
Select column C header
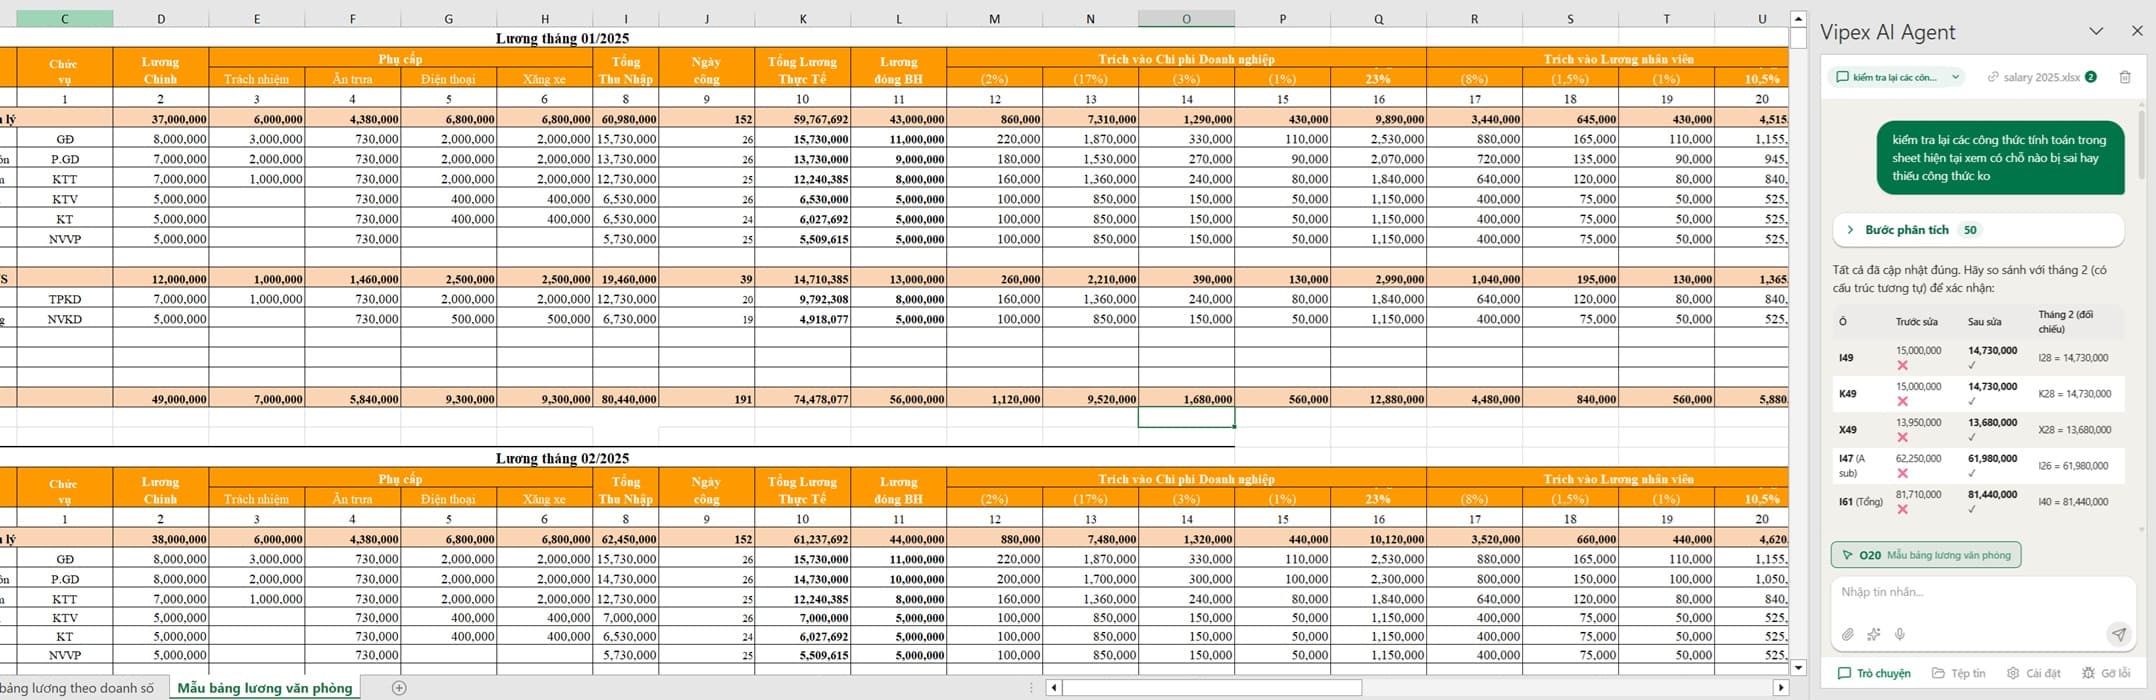[x=64, y=18]
